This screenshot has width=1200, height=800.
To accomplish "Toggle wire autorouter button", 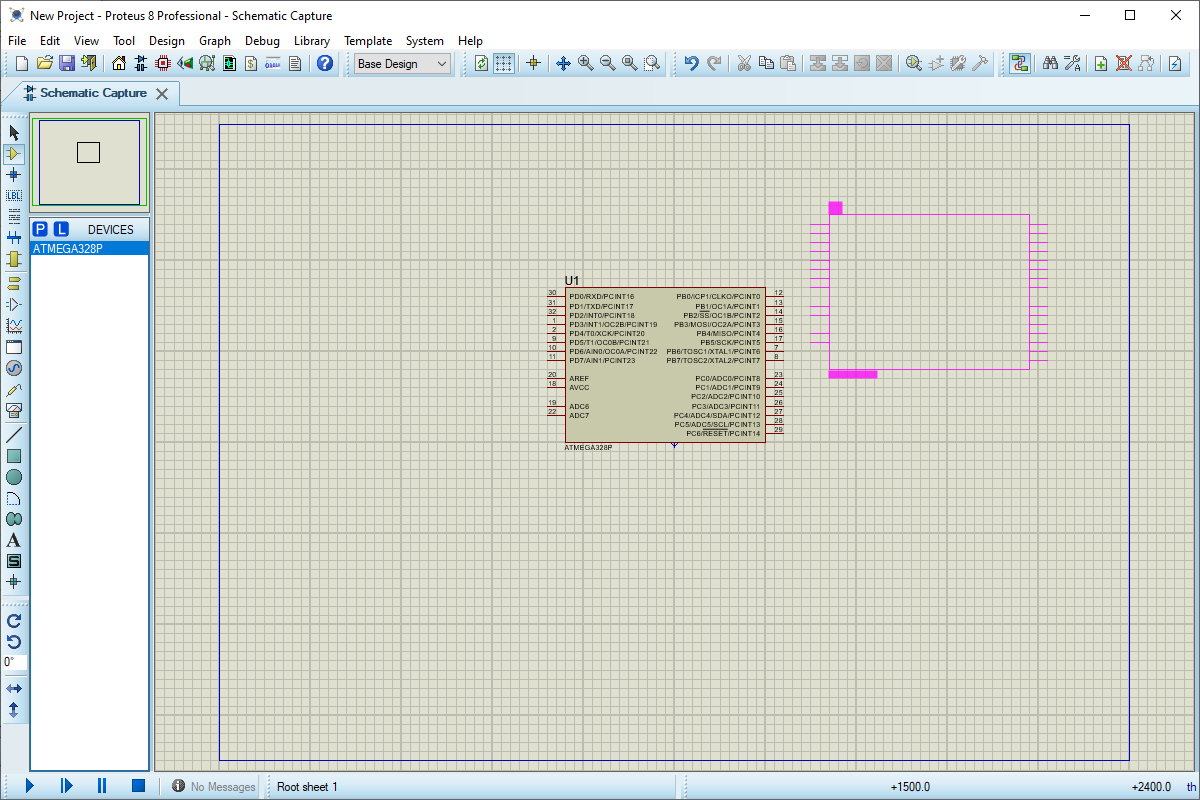I will tap(1019, 63).
